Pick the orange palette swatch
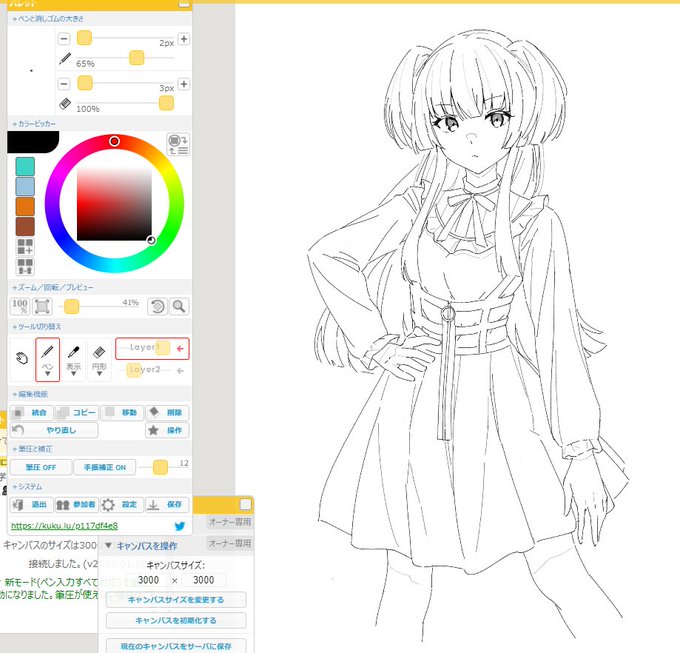 click(x=25, y=206)
